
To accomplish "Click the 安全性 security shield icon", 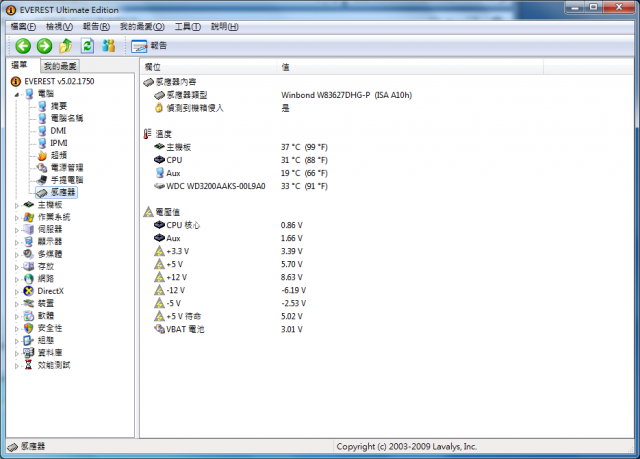I will point(29,328).
